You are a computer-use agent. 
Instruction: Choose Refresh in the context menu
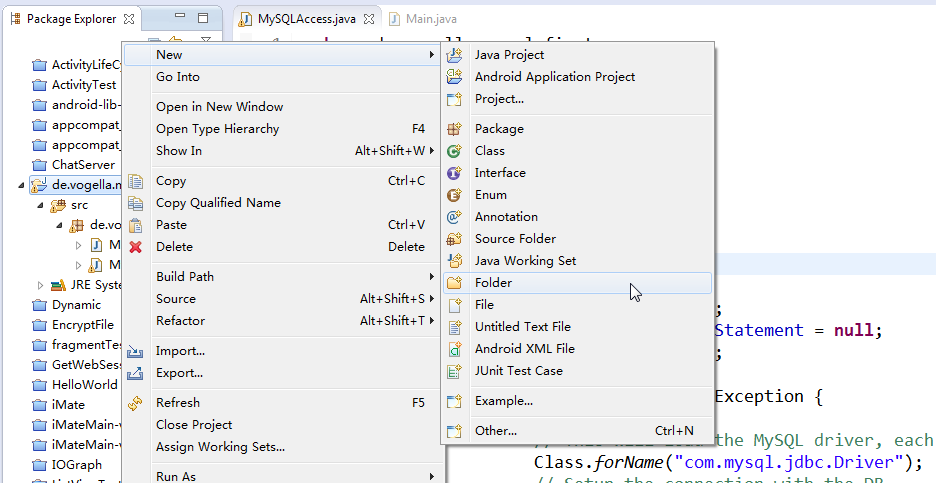pyautogui.click(x=178, y=403)
